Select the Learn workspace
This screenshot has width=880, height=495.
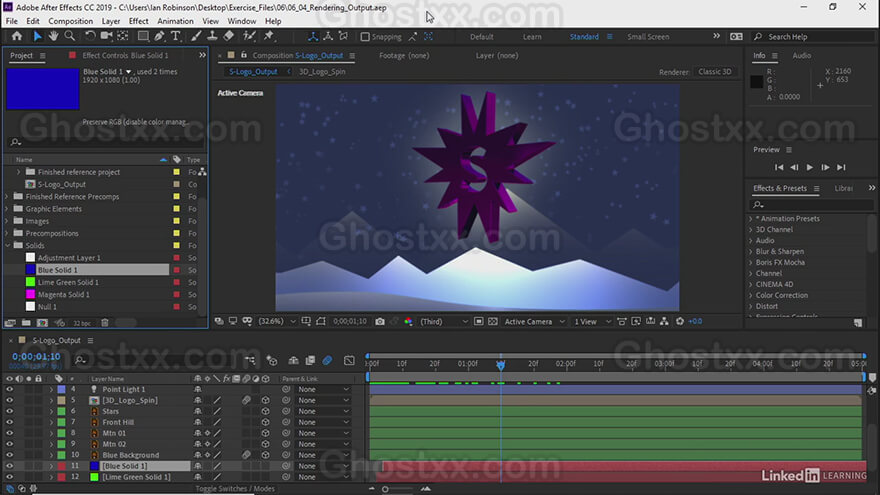click(x=532, y=37)
